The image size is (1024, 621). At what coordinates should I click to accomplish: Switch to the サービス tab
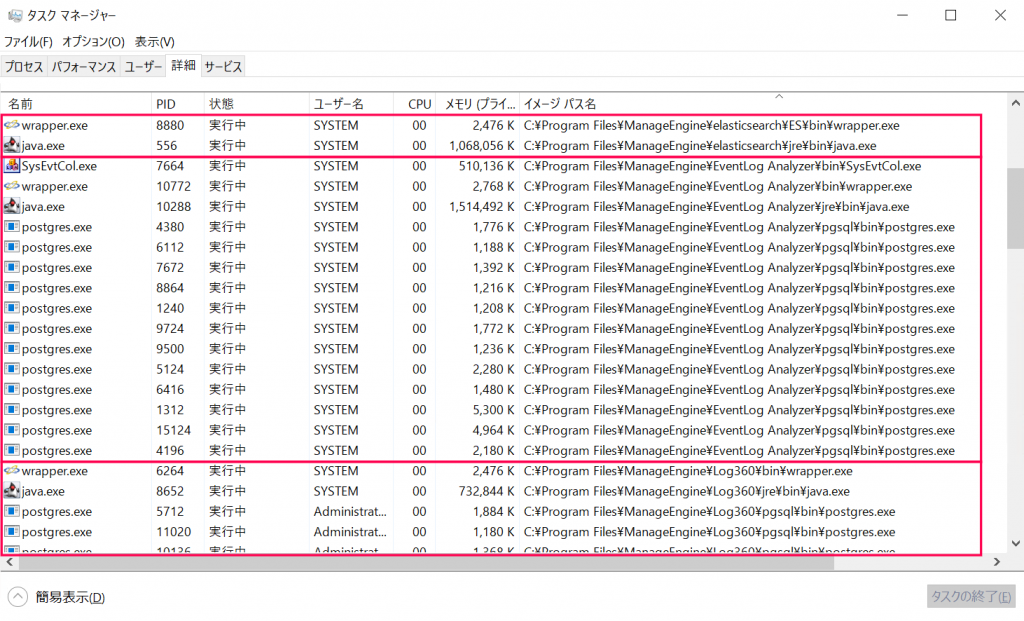click(x=223, y=67)
